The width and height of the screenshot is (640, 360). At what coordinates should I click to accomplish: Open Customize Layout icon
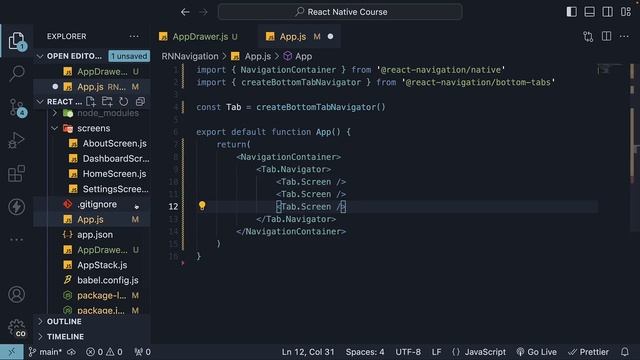(x=626, y=12)
